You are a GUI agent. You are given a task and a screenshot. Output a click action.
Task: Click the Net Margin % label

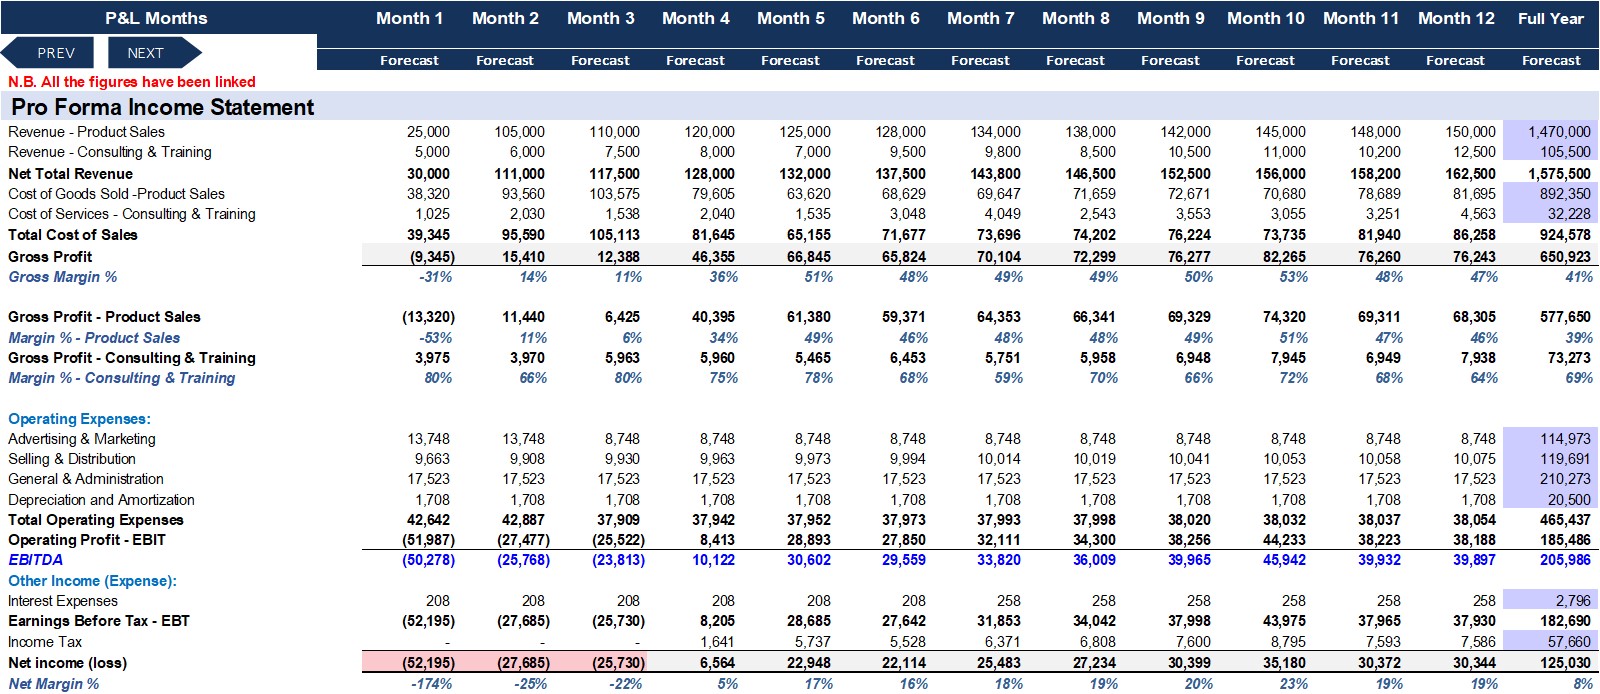point(54,684)
